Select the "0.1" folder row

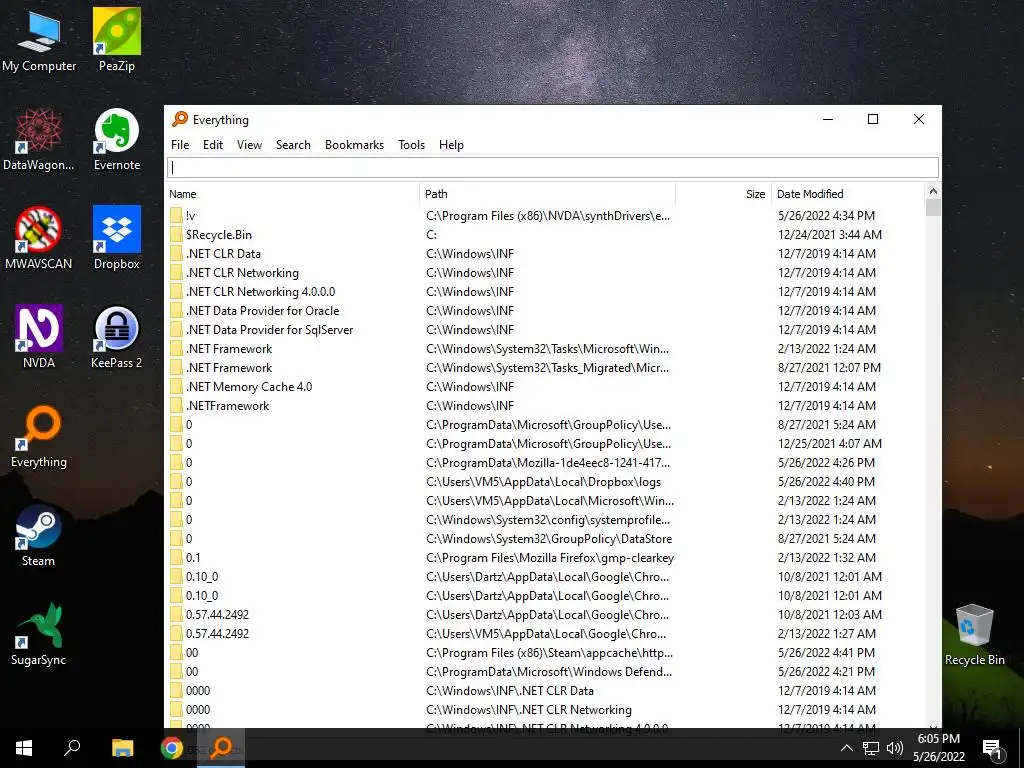coord(545,558)
